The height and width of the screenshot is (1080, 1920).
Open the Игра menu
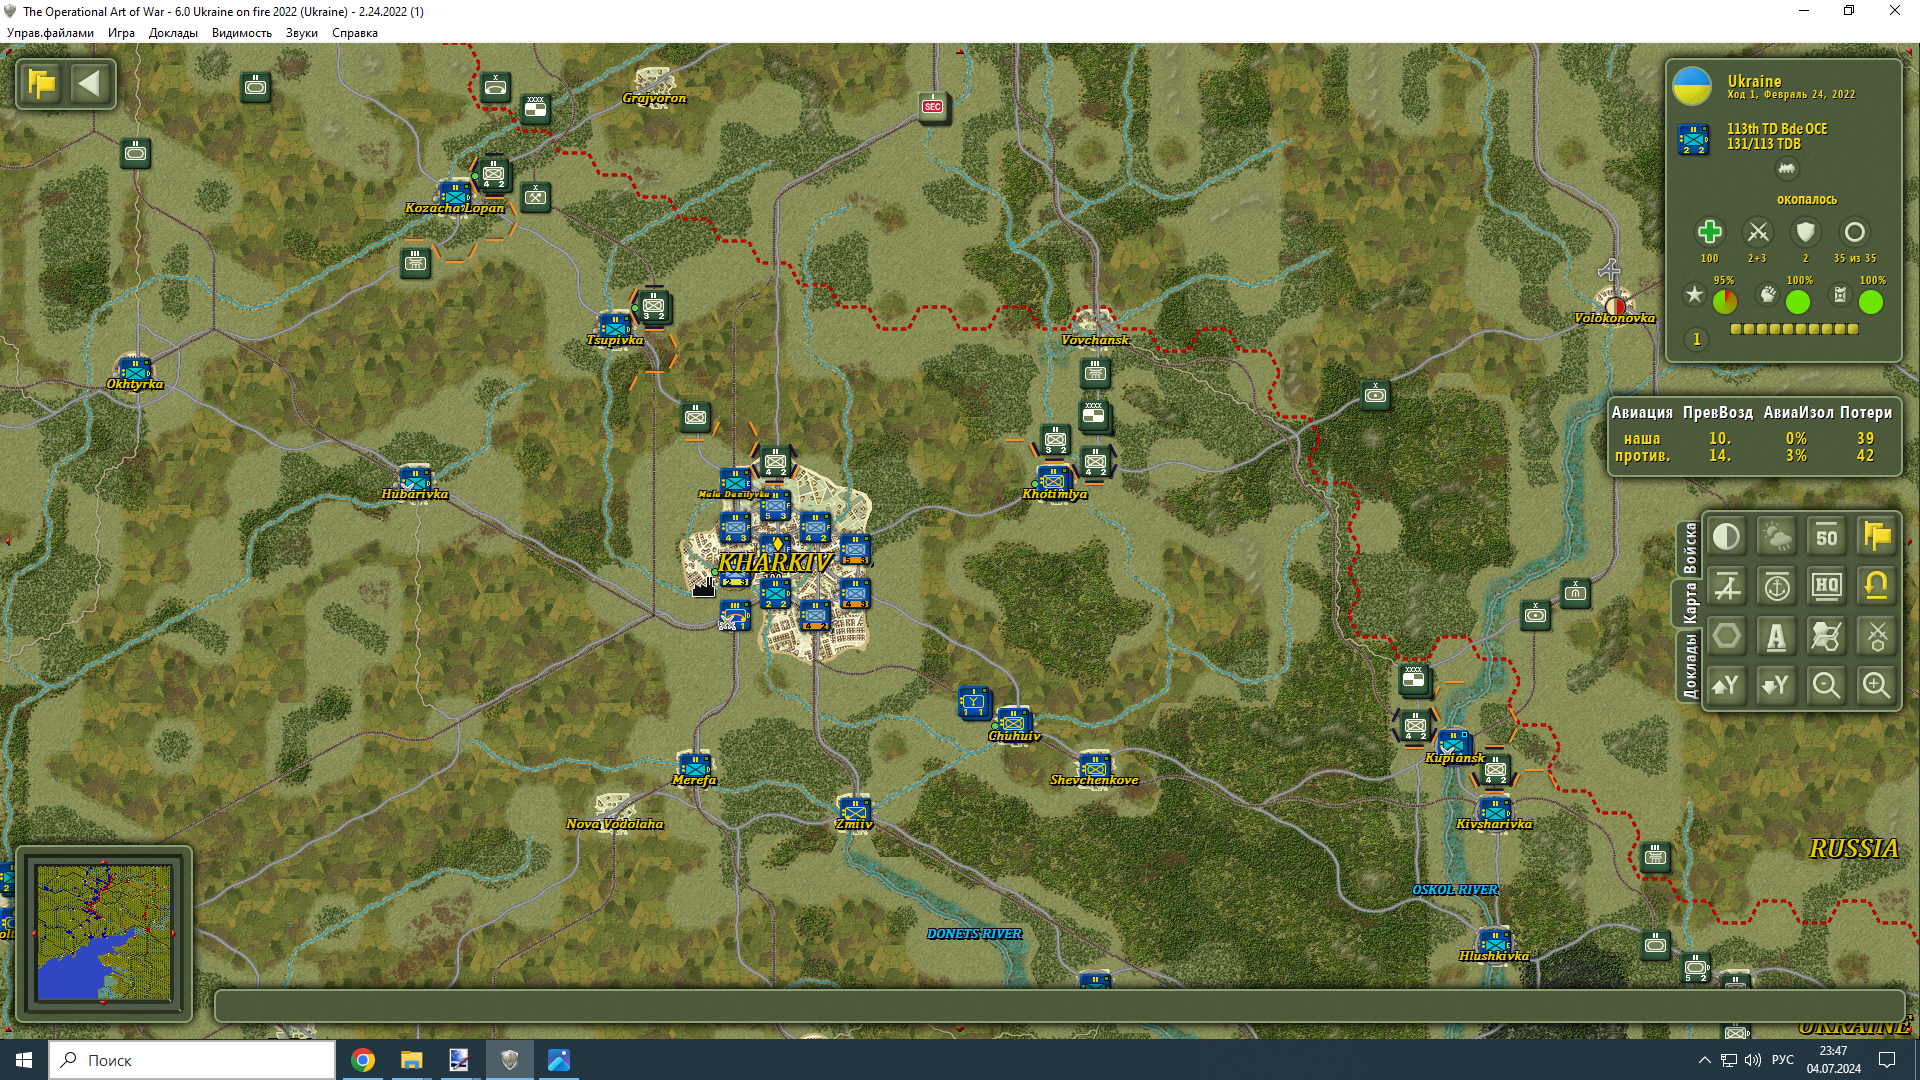tap(121, 33)
